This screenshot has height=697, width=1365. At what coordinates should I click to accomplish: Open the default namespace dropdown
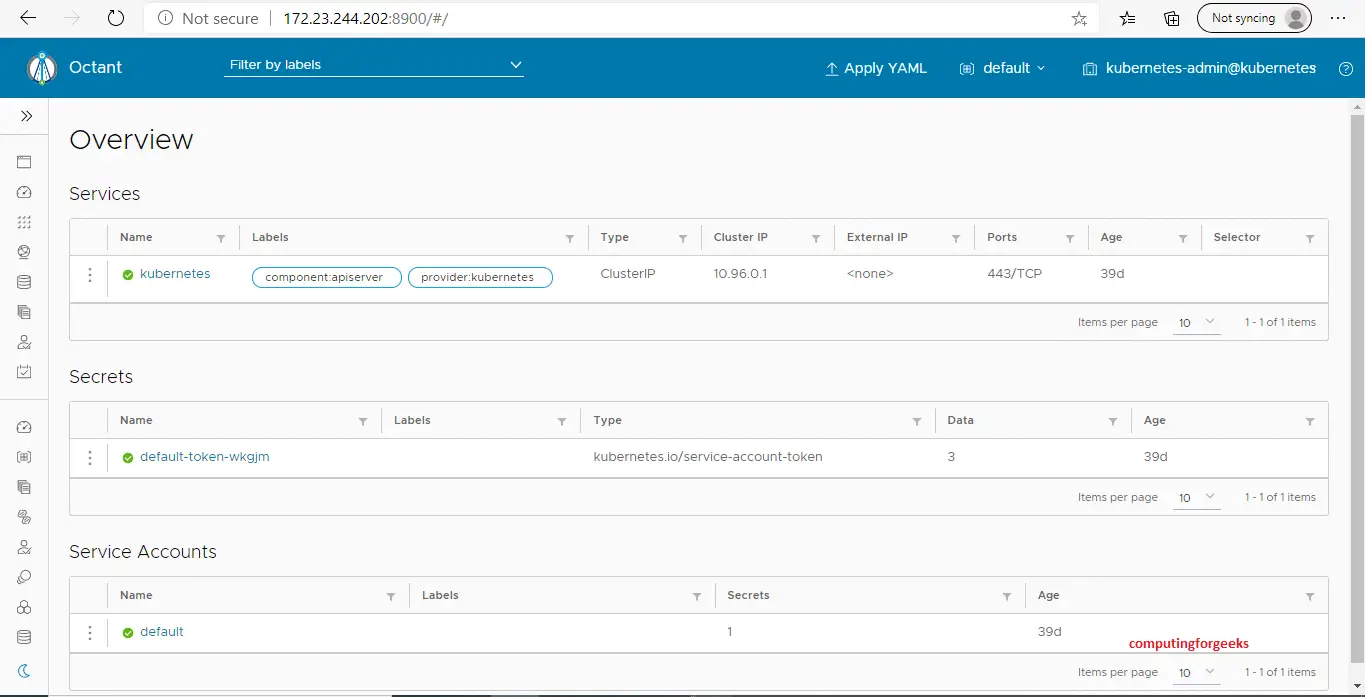(1002, 68)
